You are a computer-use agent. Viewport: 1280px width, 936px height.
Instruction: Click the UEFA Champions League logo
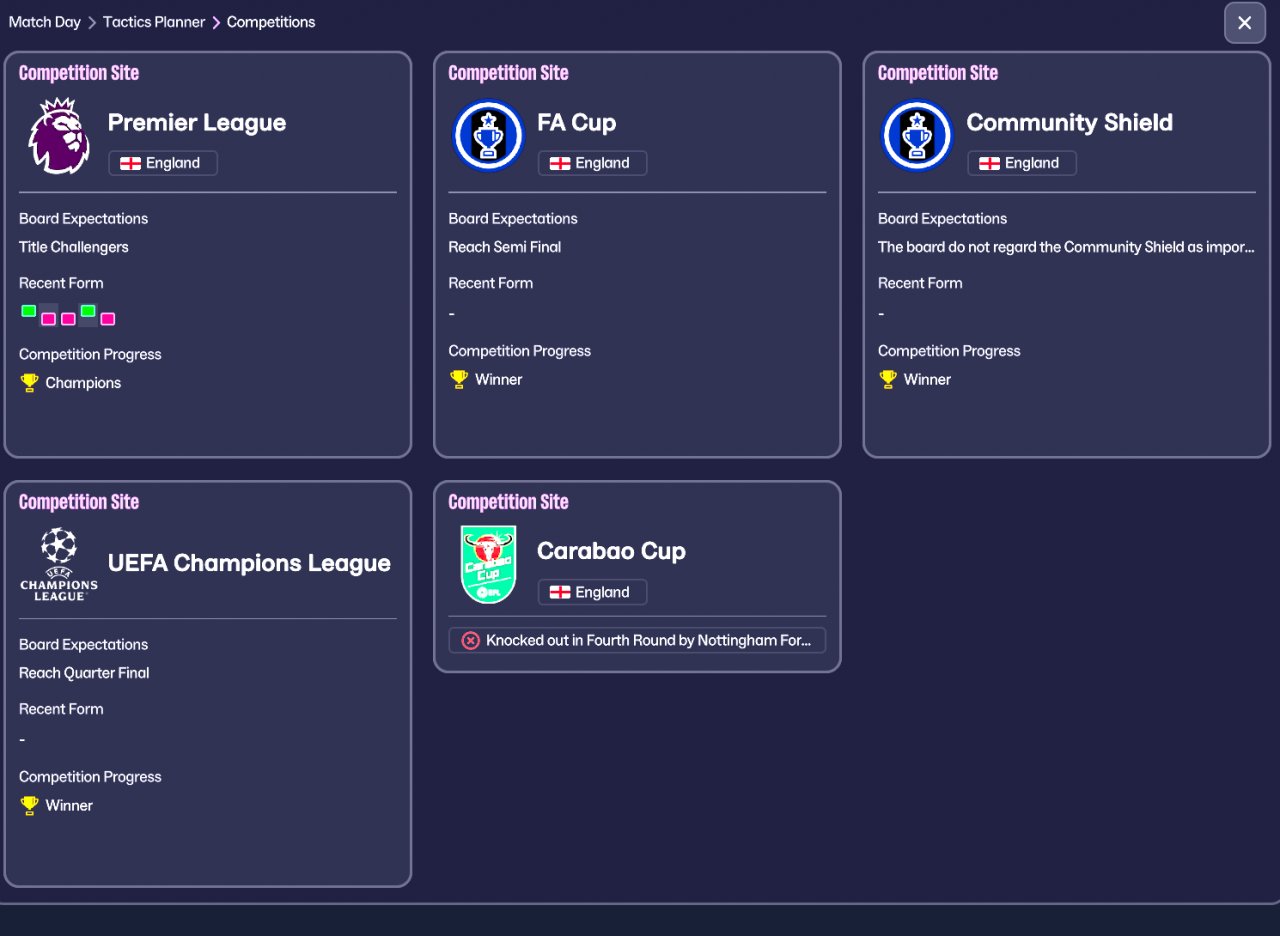click(59, 564)
